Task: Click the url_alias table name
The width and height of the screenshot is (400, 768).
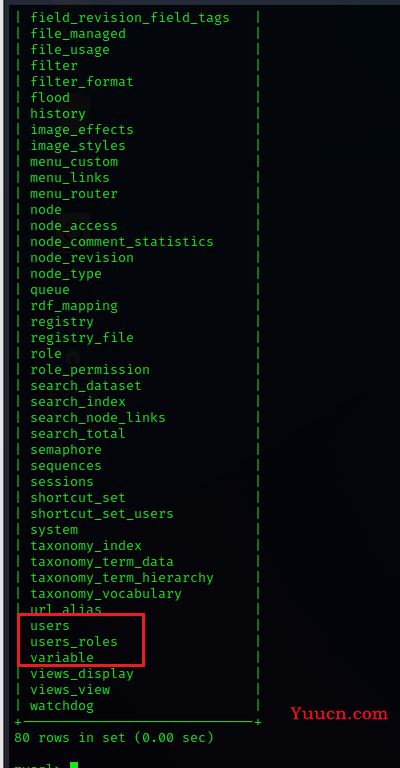Action: tap(66, 609)
